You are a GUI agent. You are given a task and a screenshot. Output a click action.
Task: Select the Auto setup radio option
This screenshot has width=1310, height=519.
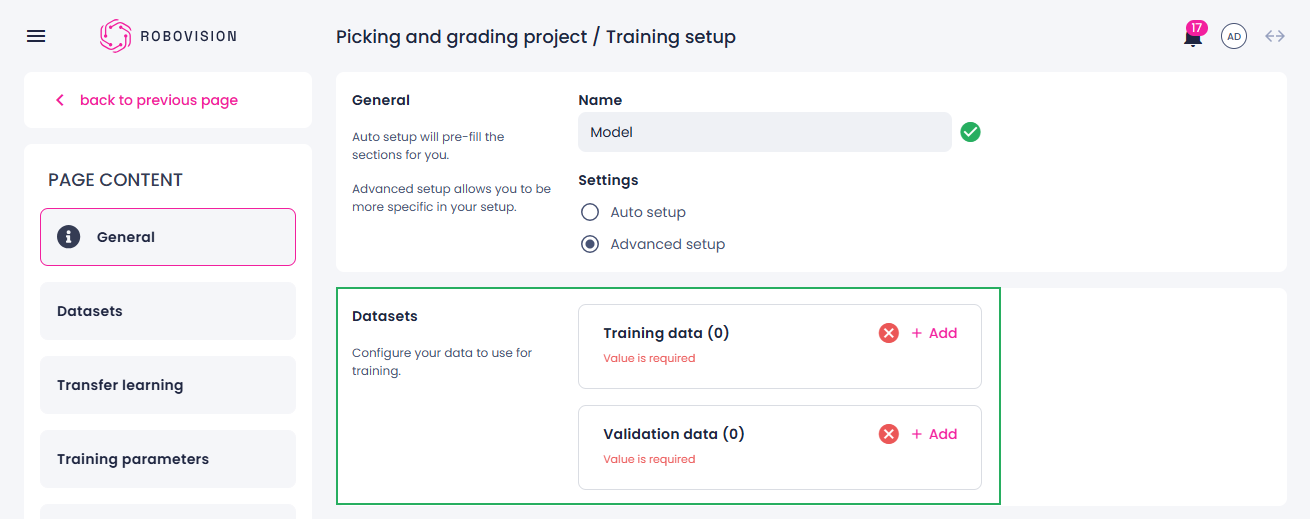590,212
